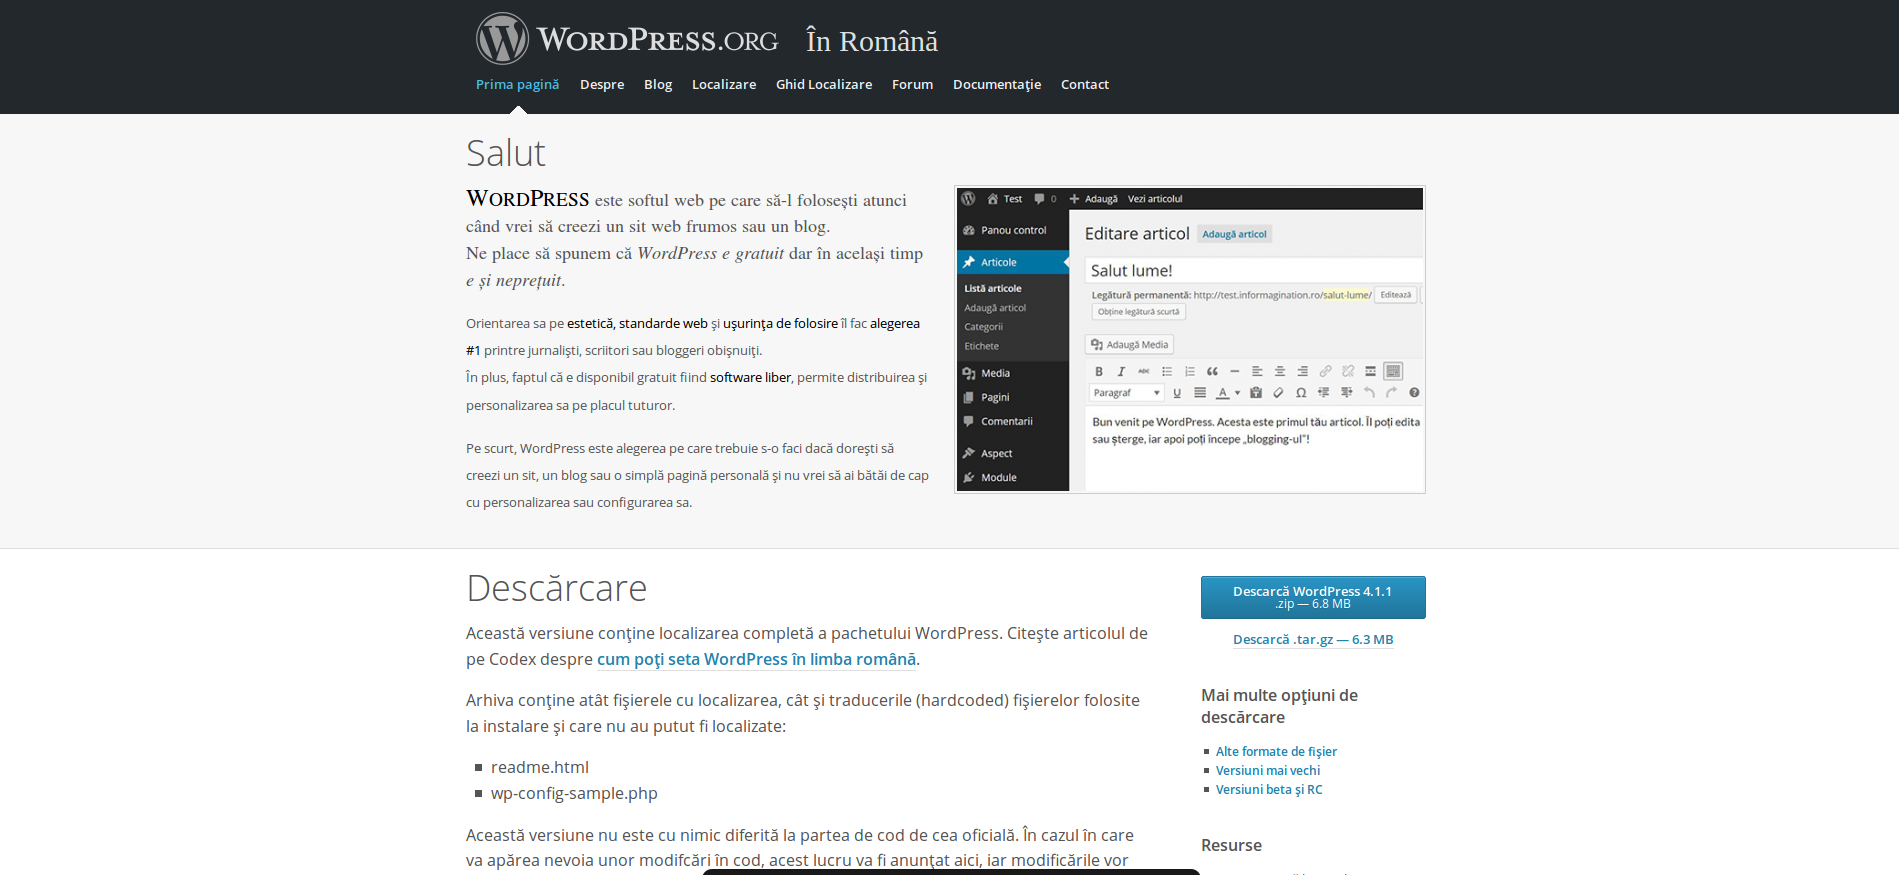
Task: Open the Documentație menu item
Action: [x=997, y=85]
